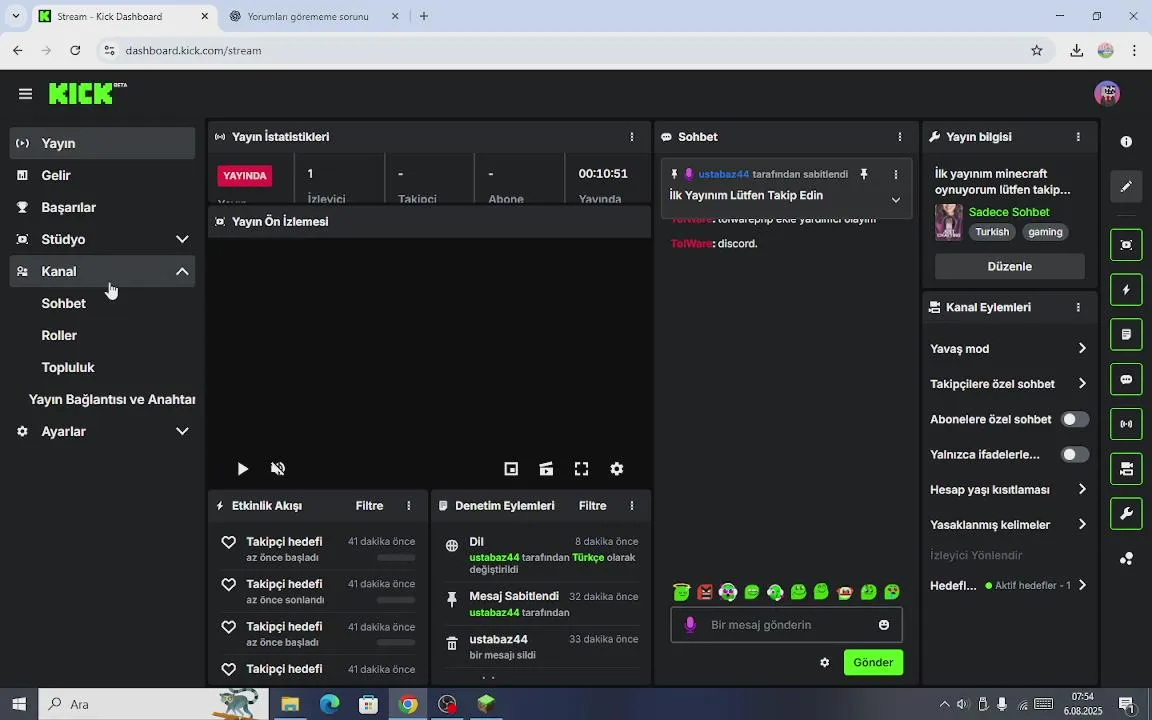The height and width of the screenshot is (720, 1152).
Task: Open emoji picker in chat input
Action: pos(883,624)
